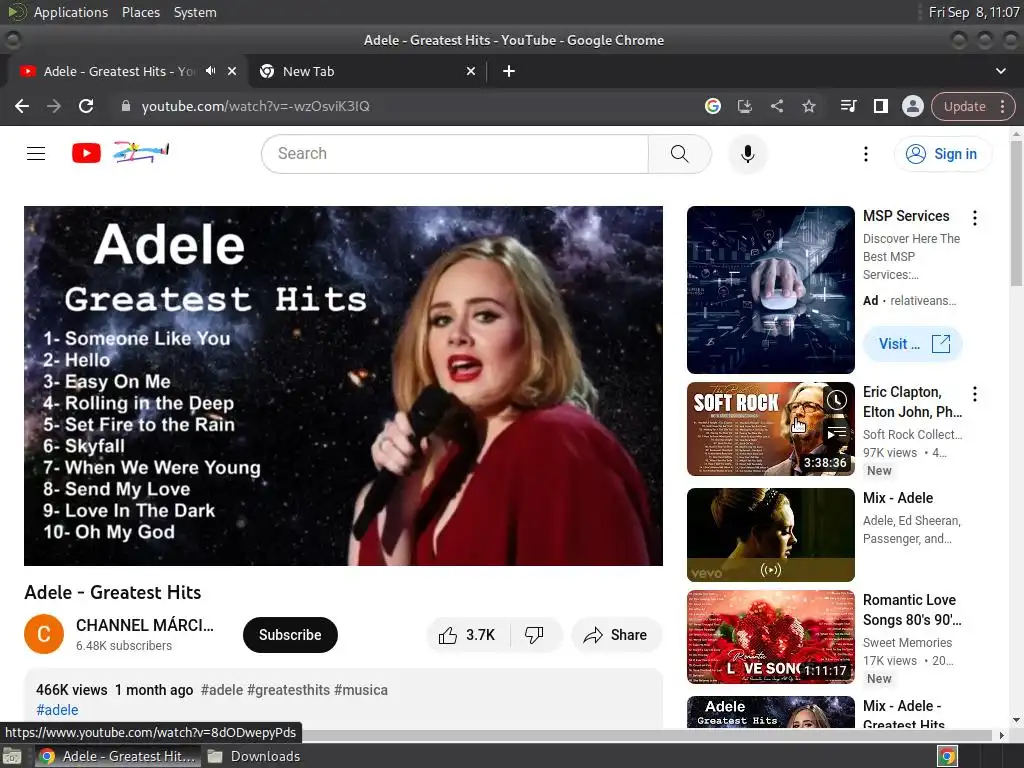Click the Mix - Adele title
This screenshot has height=768, width=1024.
[x=898, y=498]
